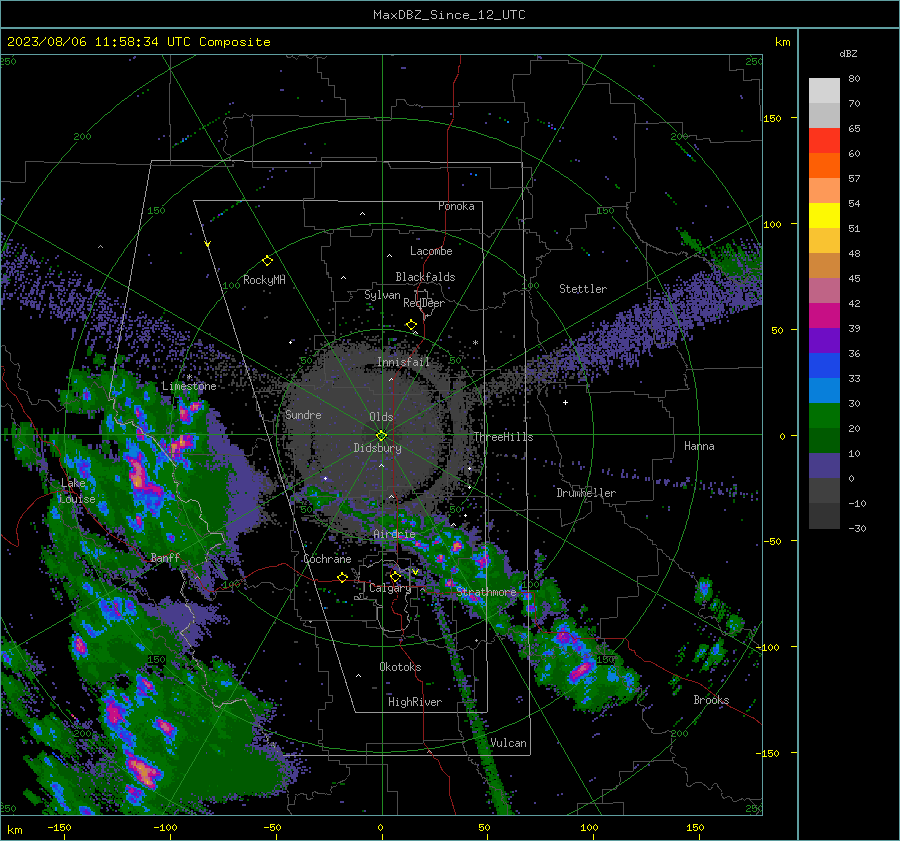Click the dBZ legend heading

848,53
